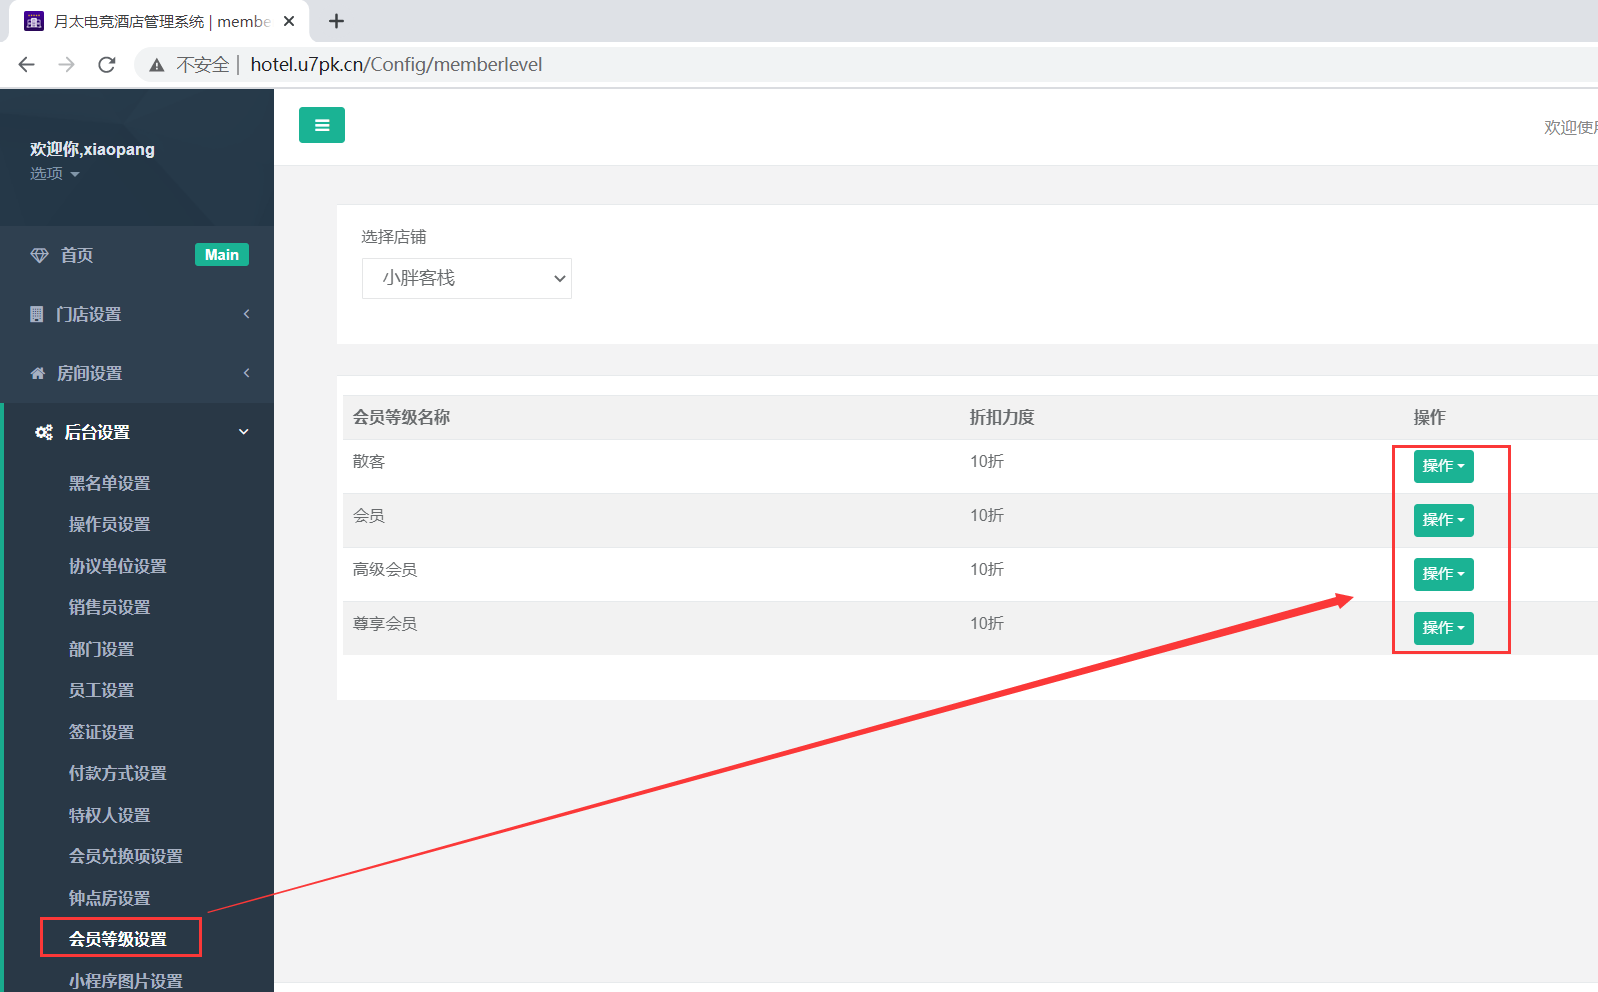Click the 10折 discount for 散客
Screen dimensions: 1598x992
987,461
